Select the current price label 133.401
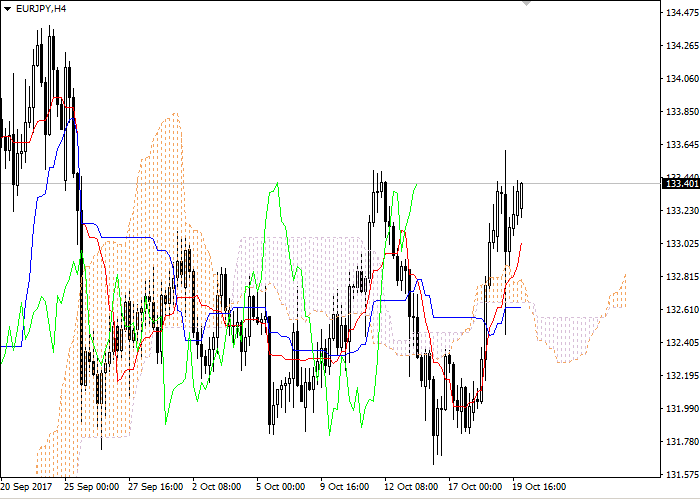The width and height of the screenshot is (700, 500). (x=682, y=183)
